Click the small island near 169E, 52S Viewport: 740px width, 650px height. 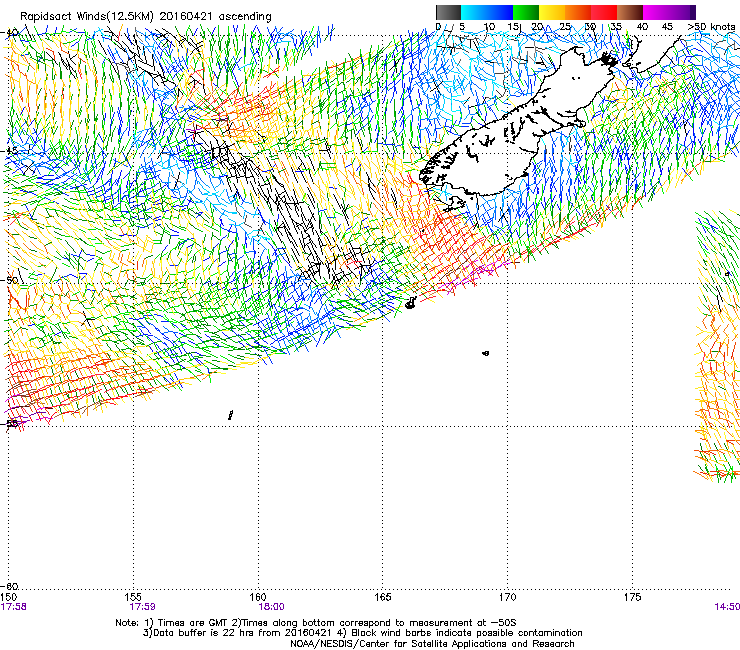pyautogui.click(x=486, y=353)
